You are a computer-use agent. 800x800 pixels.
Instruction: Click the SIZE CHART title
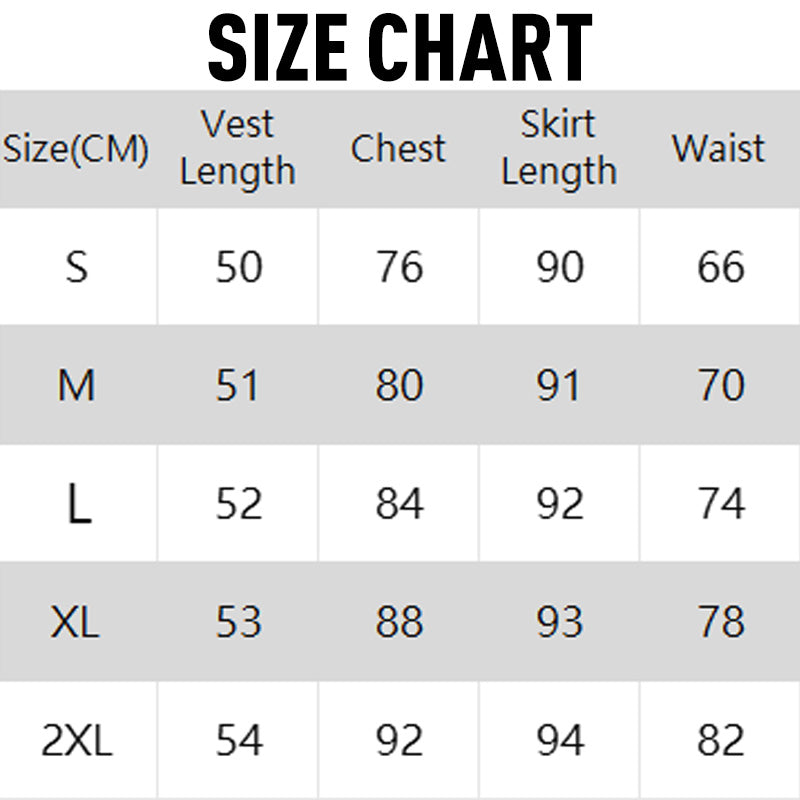400,46
